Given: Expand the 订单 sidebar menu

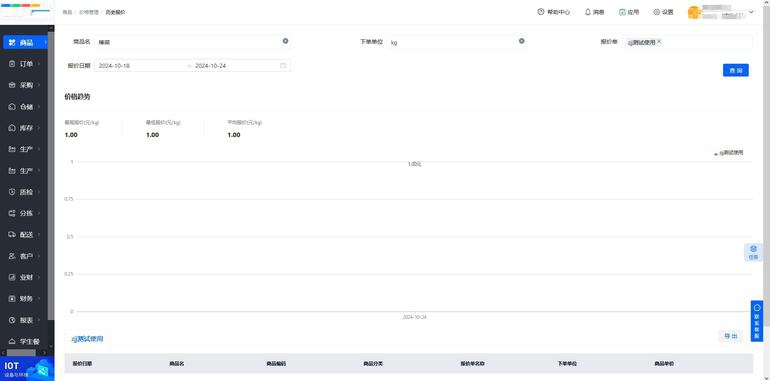Looking at the screenshot, I should pos(24,64).
